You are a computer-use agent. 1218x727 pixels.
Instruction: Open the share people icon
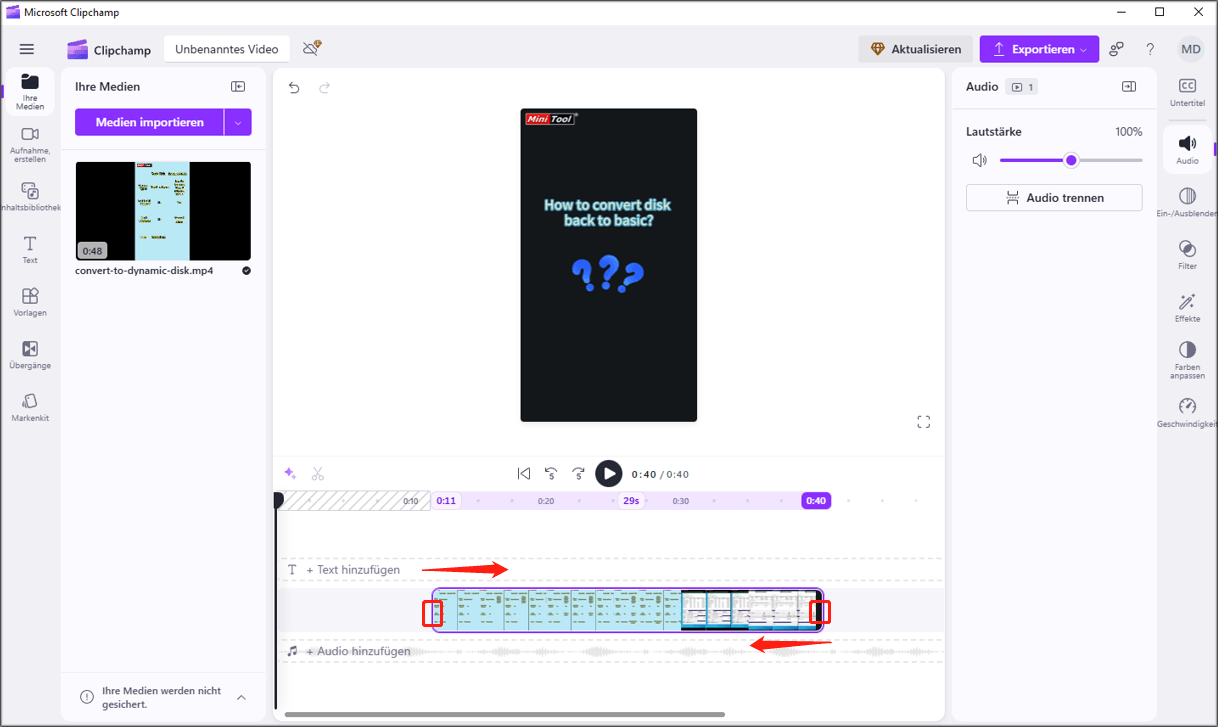(x=1117, y=49)
